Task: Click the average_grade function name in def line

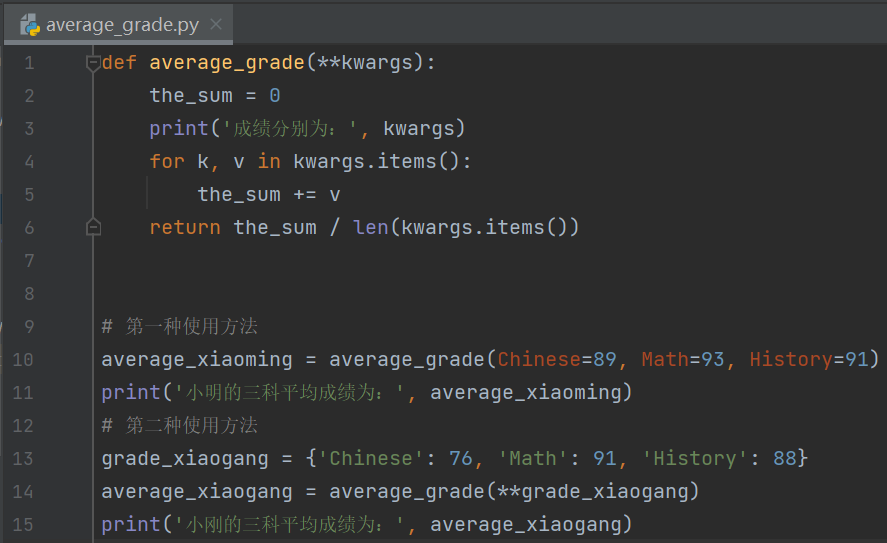Action: (226, 63)
